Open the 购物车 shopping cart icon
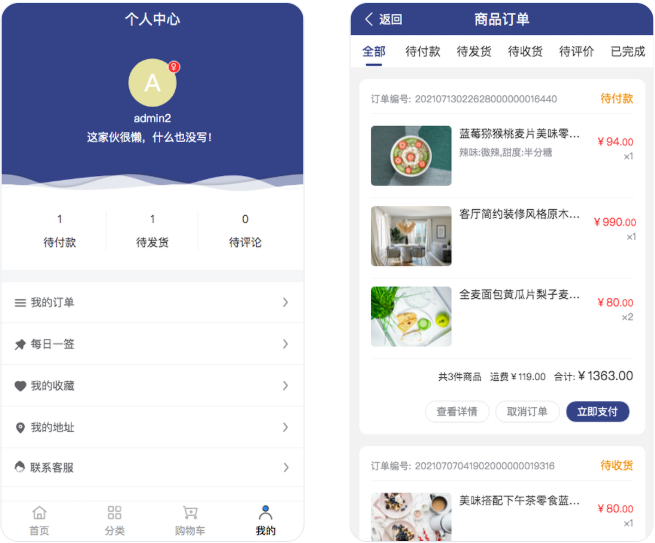Screen dimensions: 655x543 click(190, 513)
